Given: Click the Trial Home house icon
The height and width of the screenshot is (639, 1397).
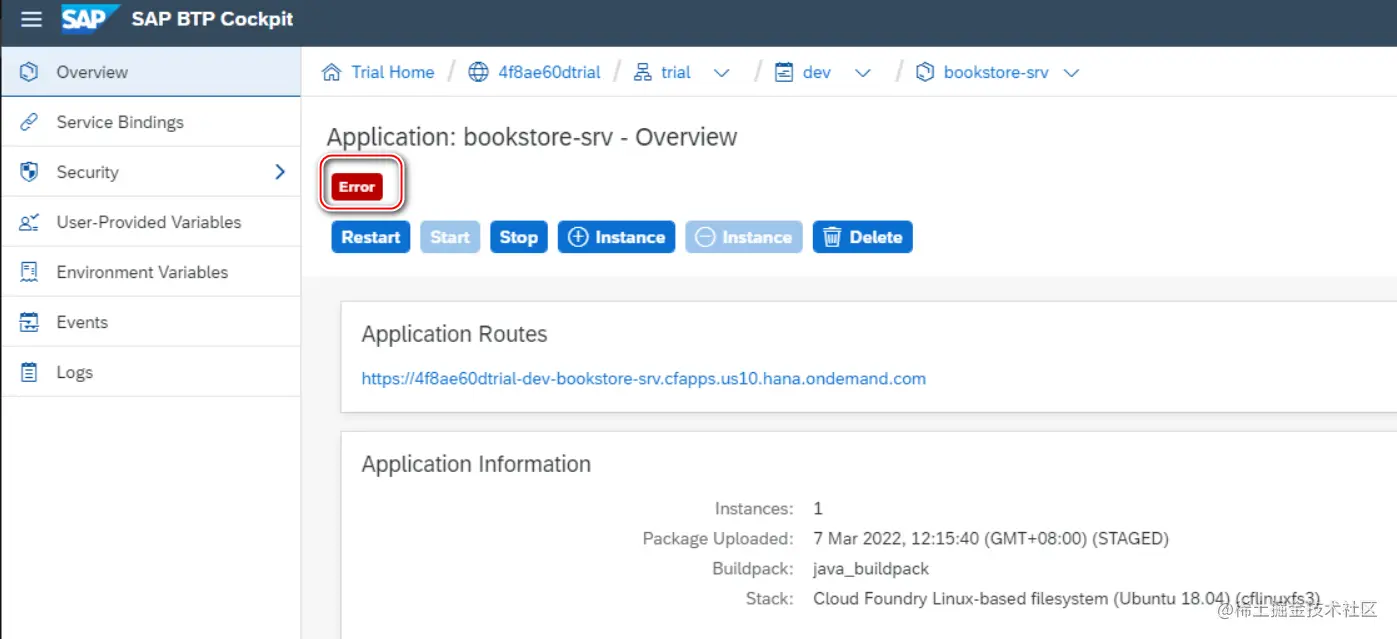Looking at the screenshot, I should click(332, 72).
